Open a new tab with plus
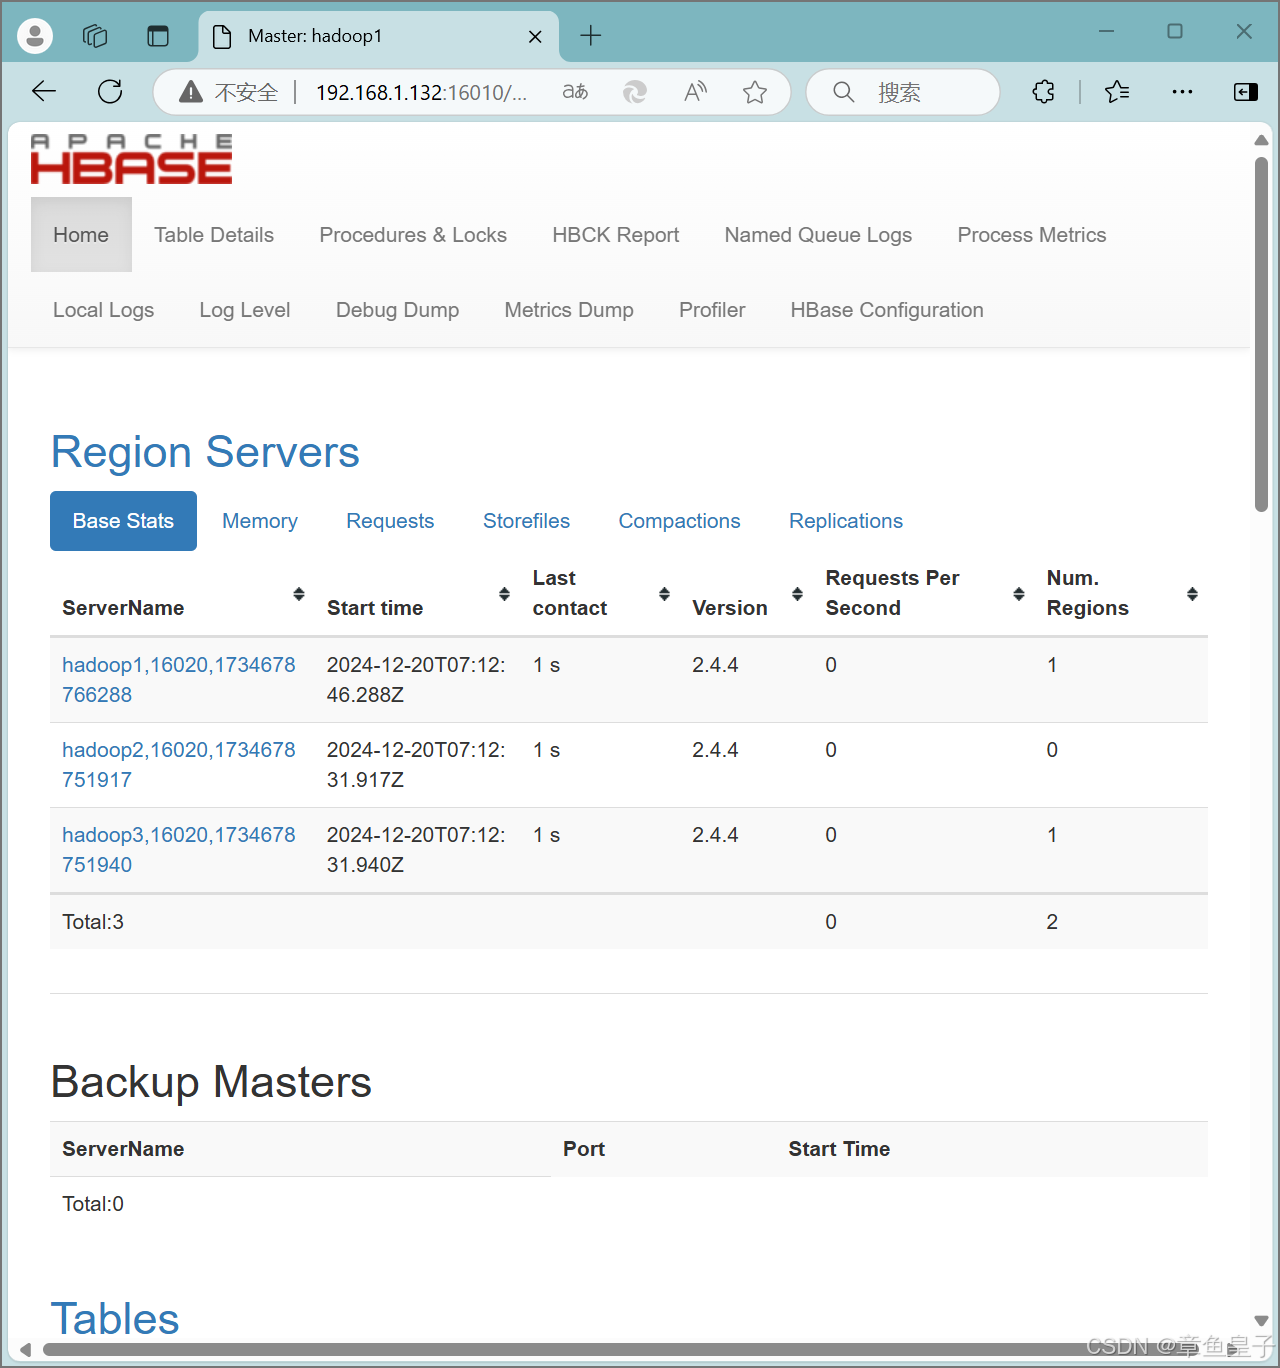 coord(591,36)
